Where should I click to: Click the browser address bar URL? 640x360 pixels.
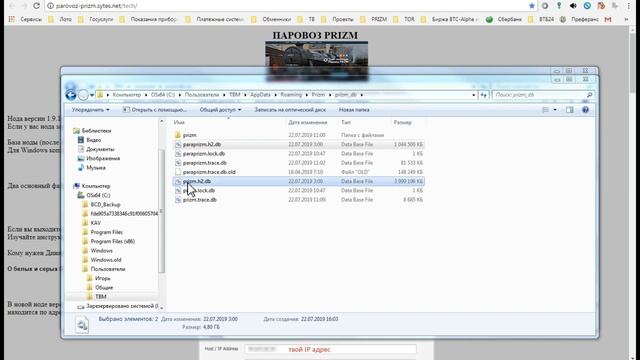97,6
